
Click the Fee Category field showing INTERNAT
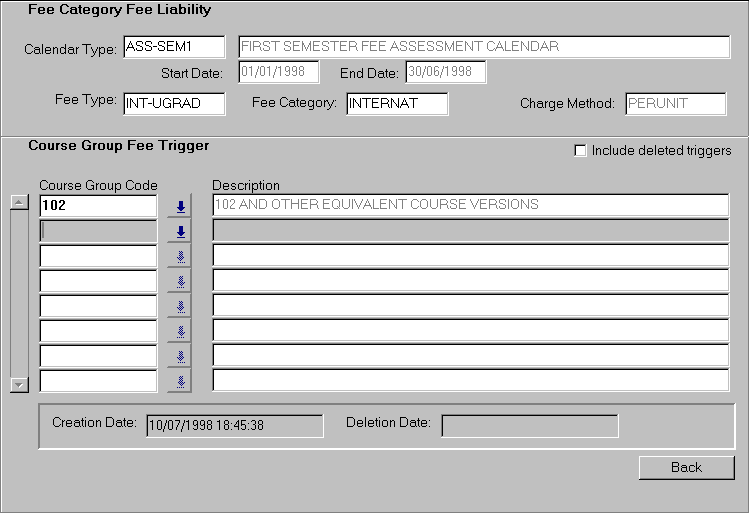[397, 103]
